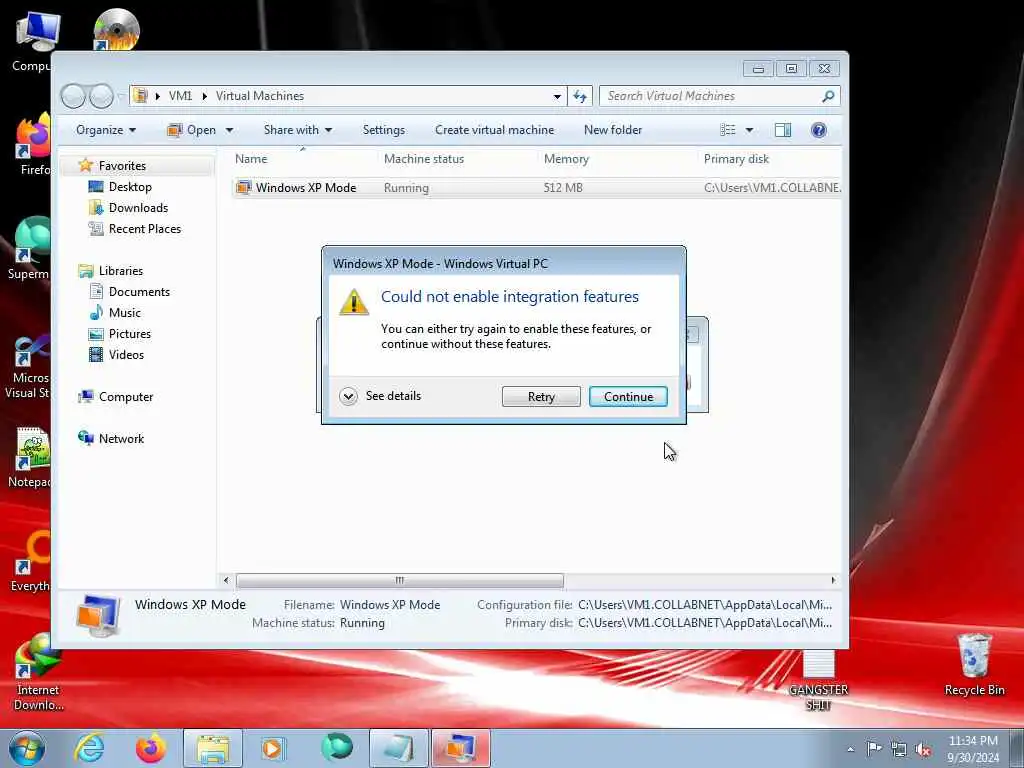Expand the Open dropdown arrow

point(229,130)
